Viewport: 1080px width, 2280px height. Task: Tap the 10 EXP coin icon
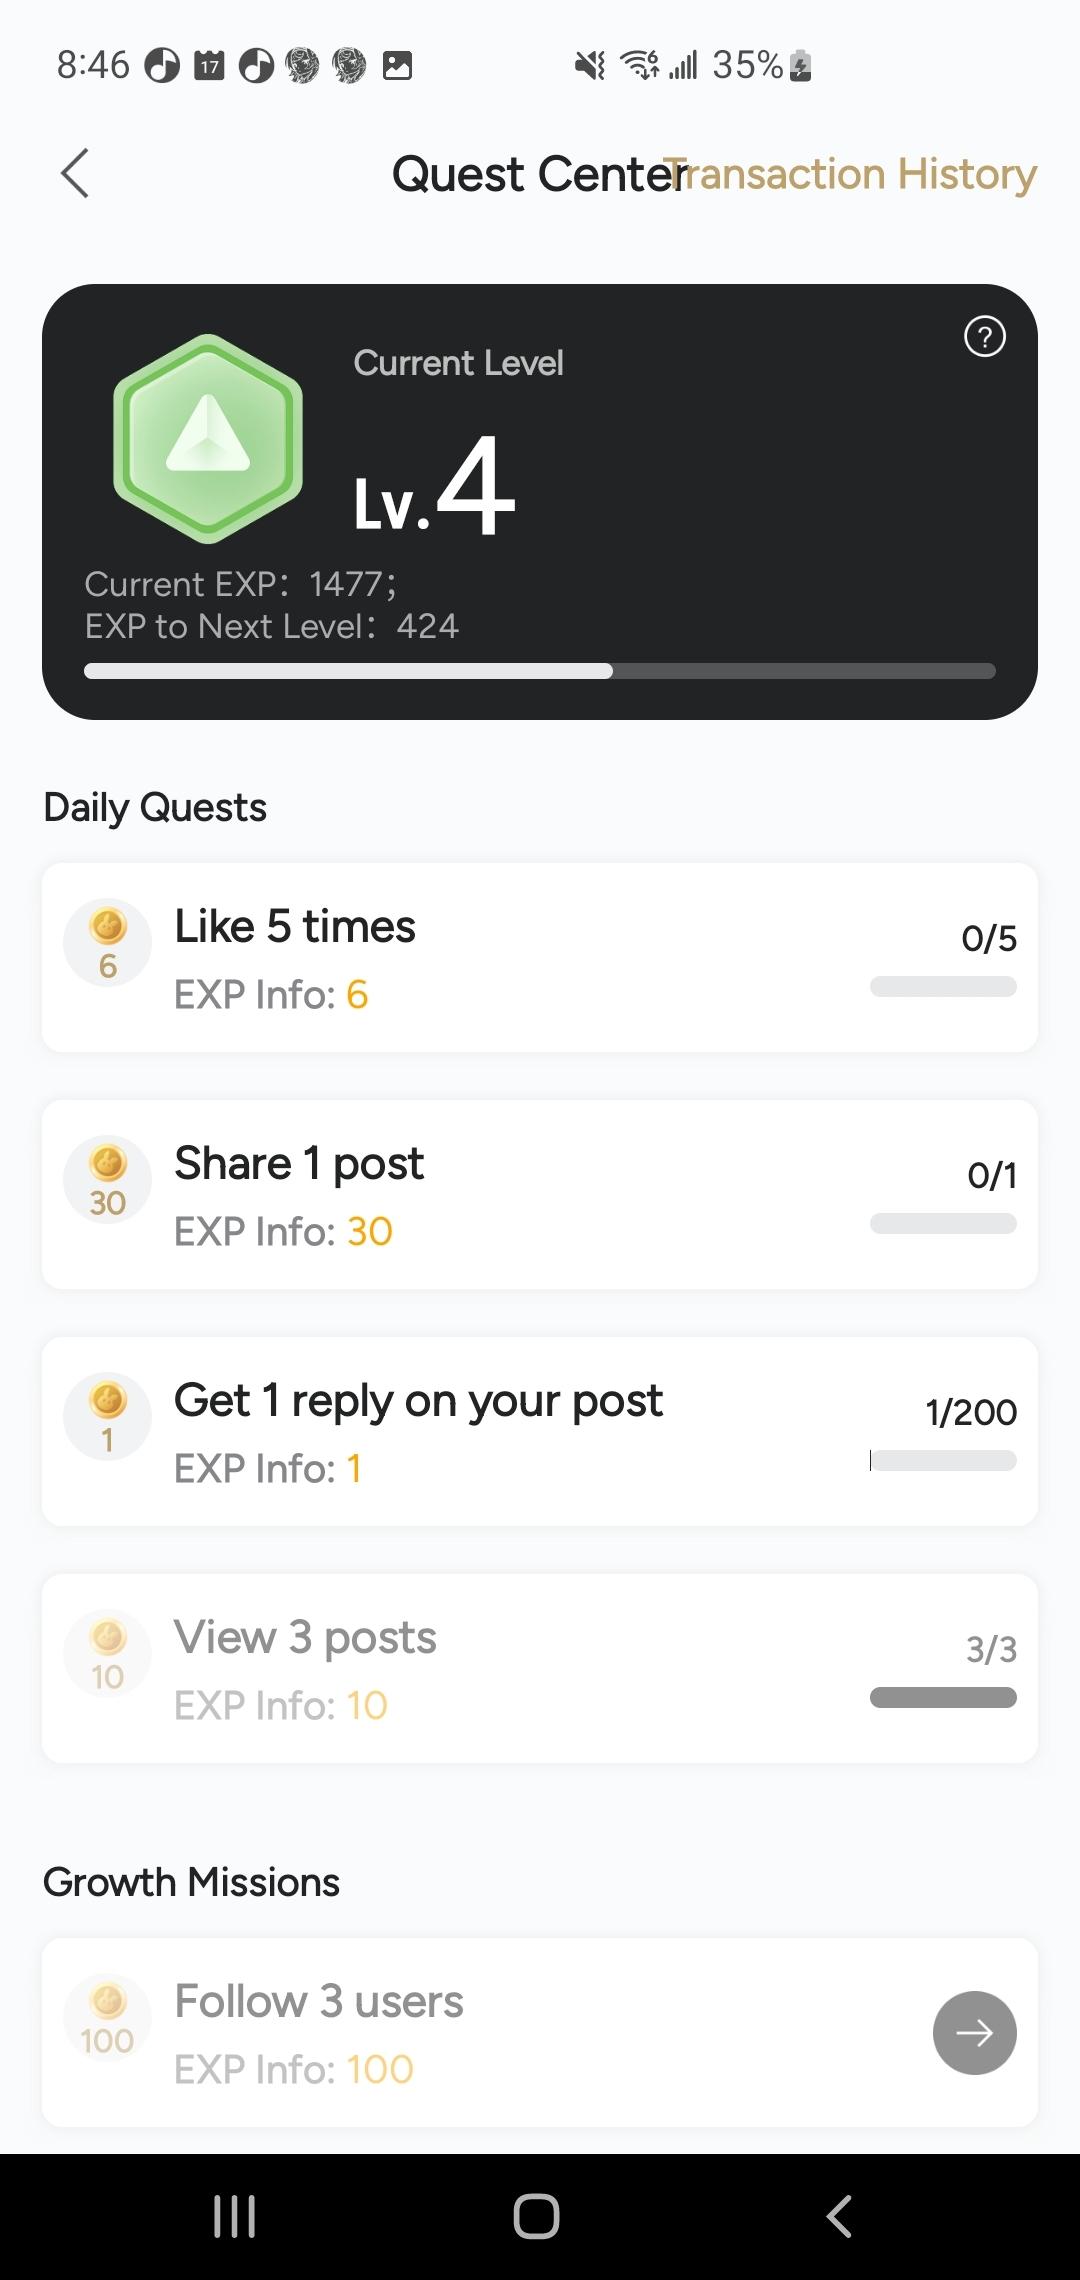(108, 1653)
